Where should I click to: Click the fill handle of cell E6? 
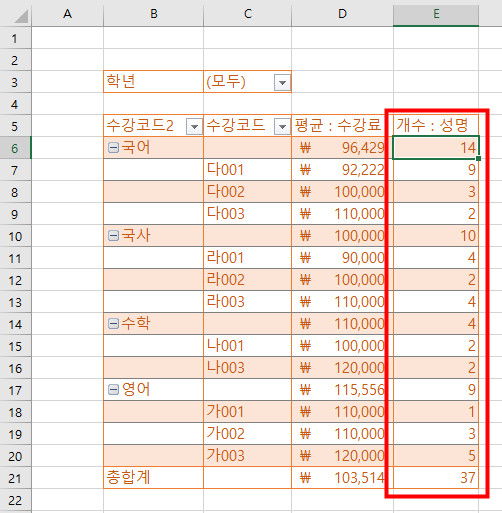pos(478,159)
